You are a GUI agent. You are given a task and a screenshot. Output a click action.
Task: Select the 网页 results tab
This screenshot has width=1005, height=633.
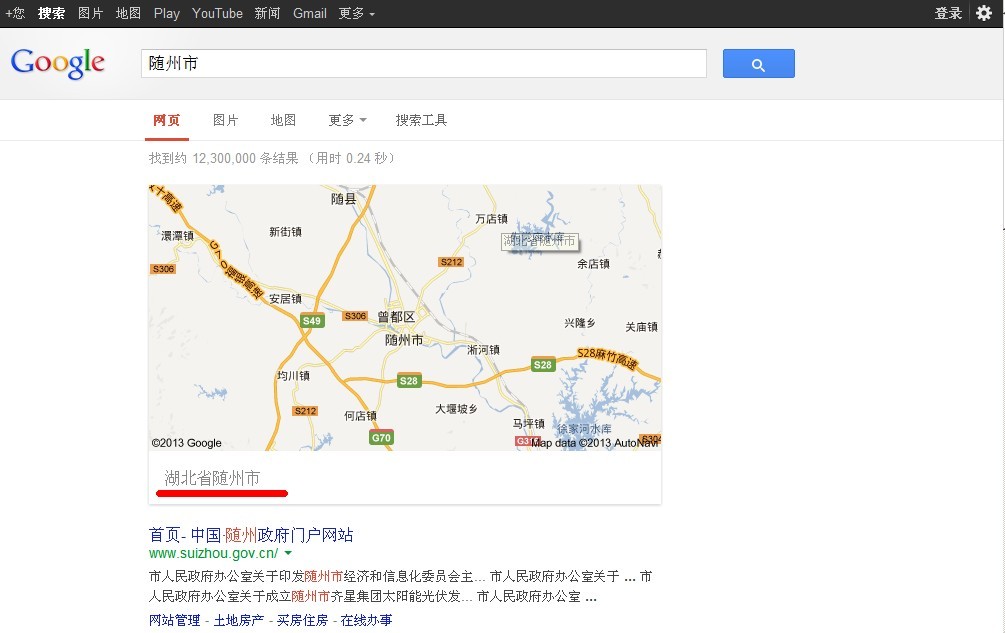pos(166,119)
